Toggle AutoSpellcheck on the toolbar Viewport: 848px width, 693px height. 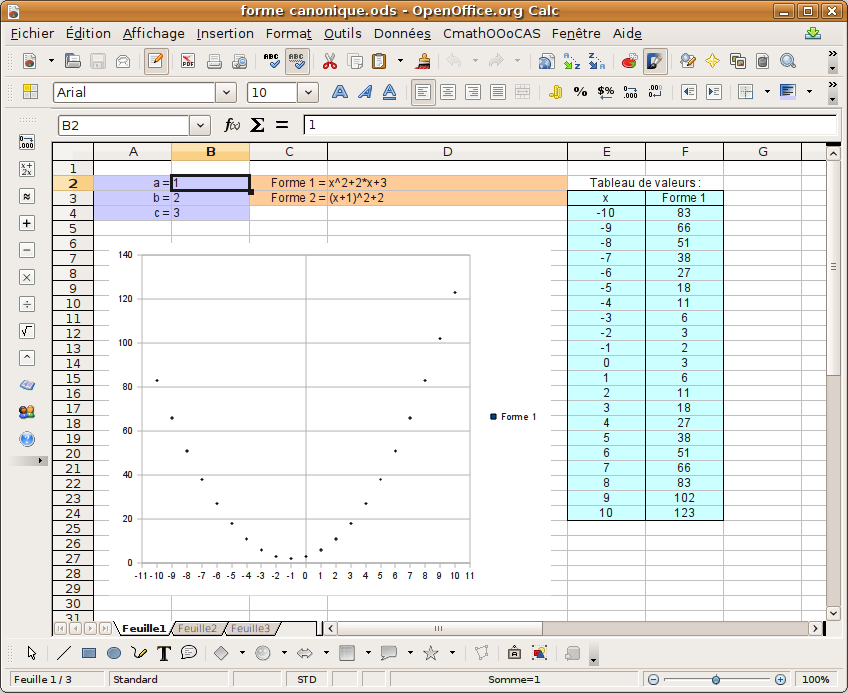coord(297,61)
